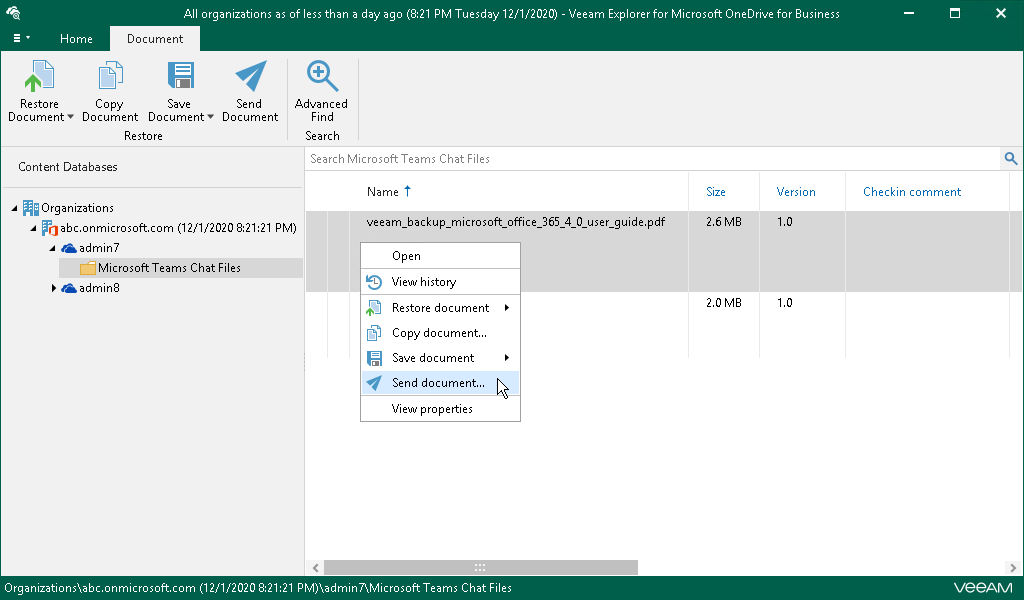Choose View properties menu entry
This screenshot has width=1024, height=600.
441,409
